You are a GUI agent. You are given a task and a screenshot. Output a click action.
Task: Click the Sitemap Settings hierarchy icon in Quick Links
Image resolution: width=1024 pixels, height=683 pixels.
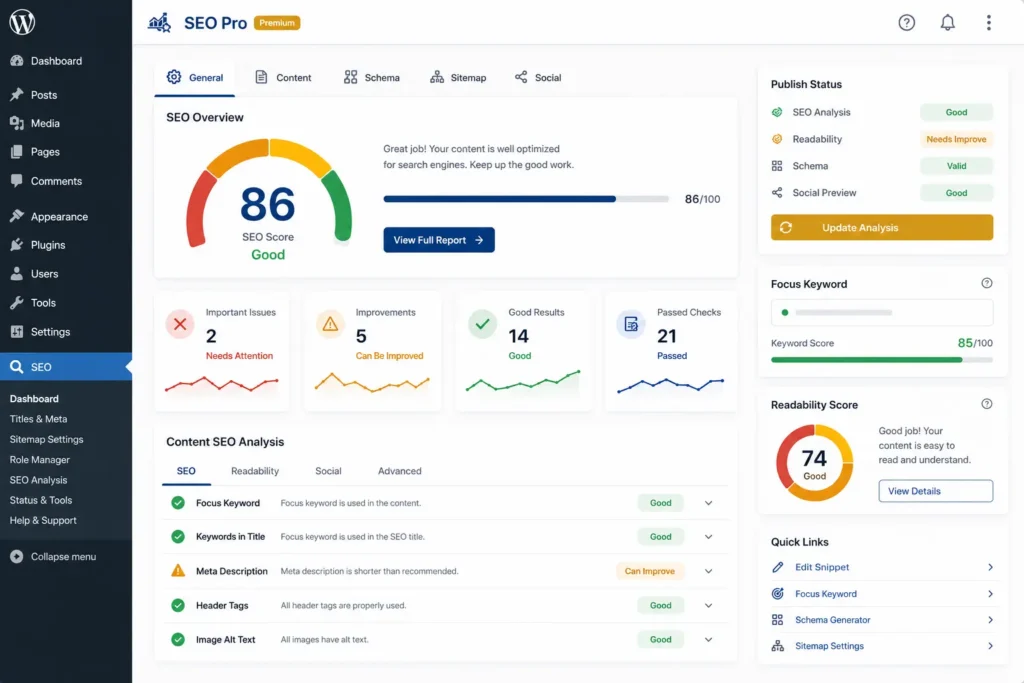pos(777,646)
